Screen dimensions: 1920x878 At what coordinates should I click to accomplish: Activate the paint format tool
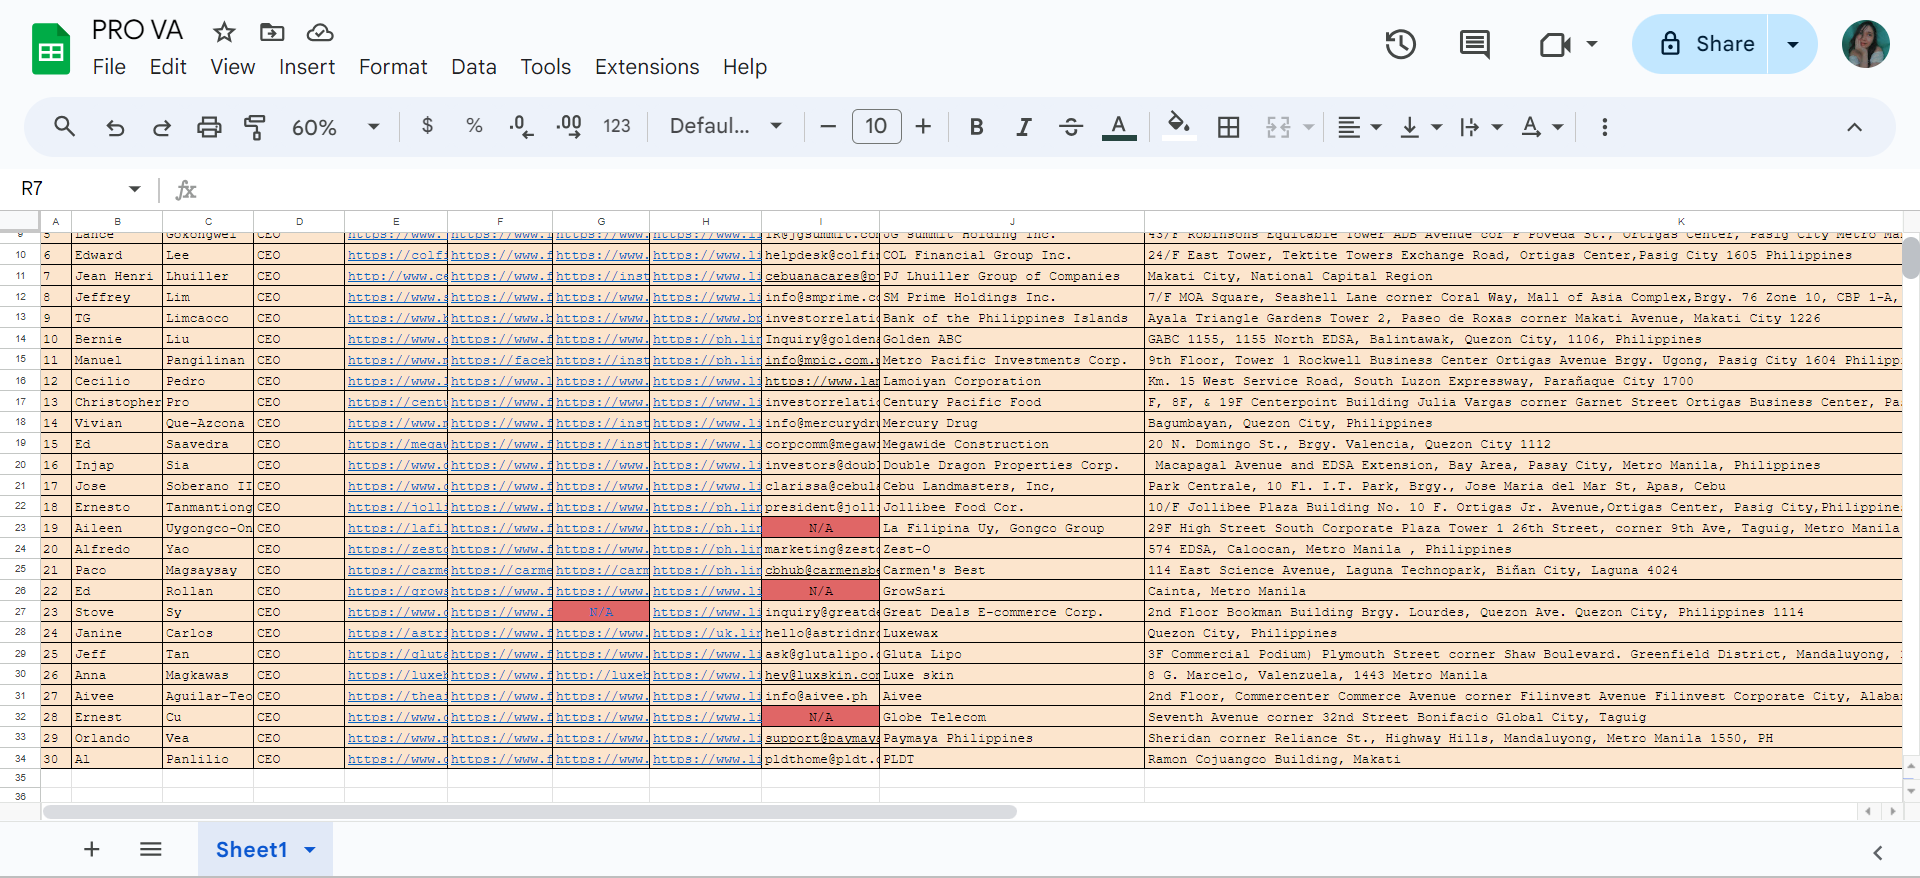point(255,127)
